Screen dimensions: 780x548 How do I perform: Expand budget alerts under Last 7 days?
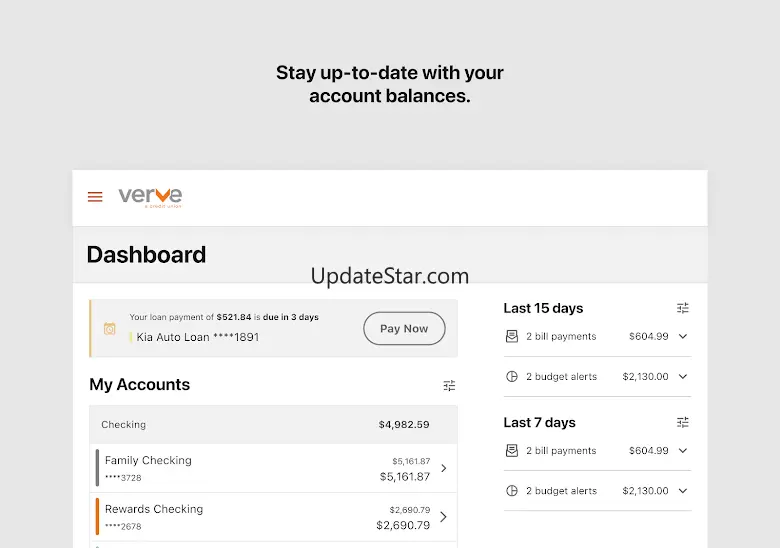pos(683,491)
